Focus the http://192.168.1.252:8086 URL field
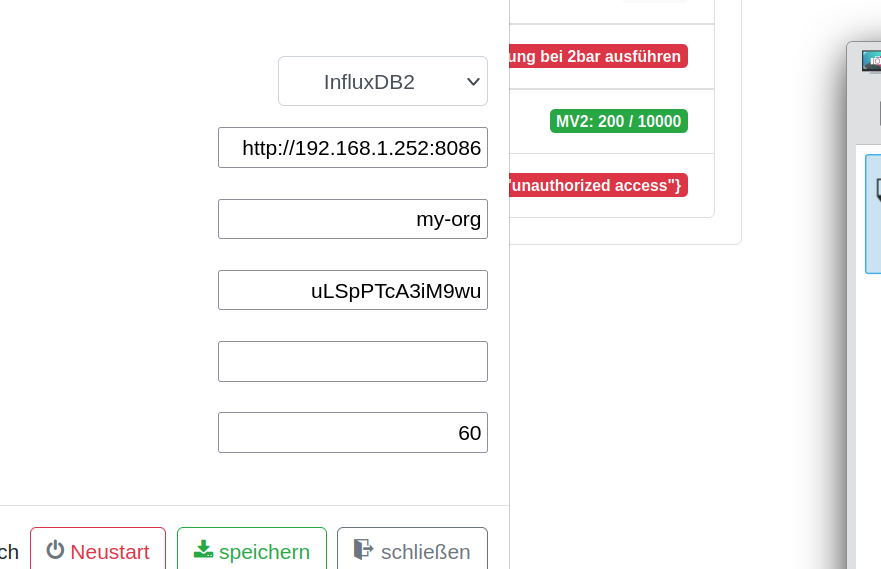881x569 pixels. point(353,148)
